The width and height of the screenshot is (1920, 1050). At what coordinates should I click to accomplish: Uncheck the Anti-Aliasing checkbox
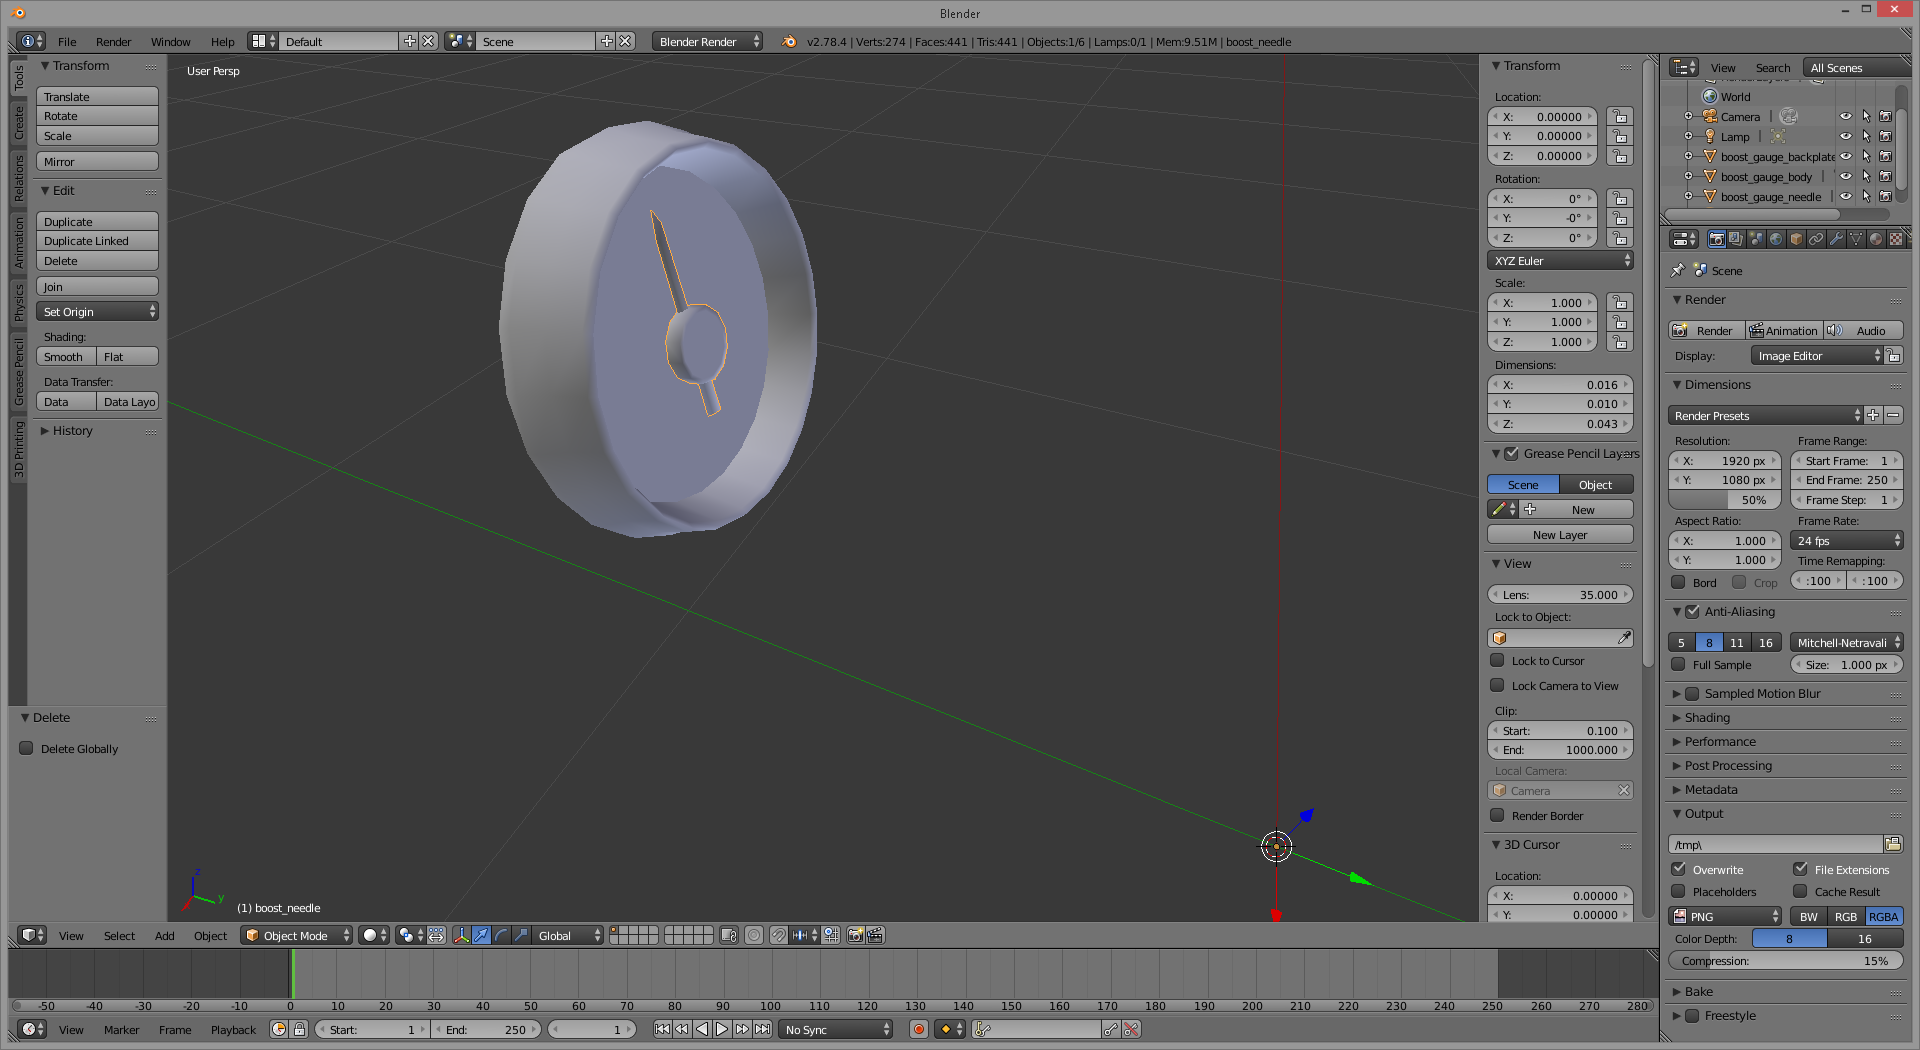(1693, 611)
